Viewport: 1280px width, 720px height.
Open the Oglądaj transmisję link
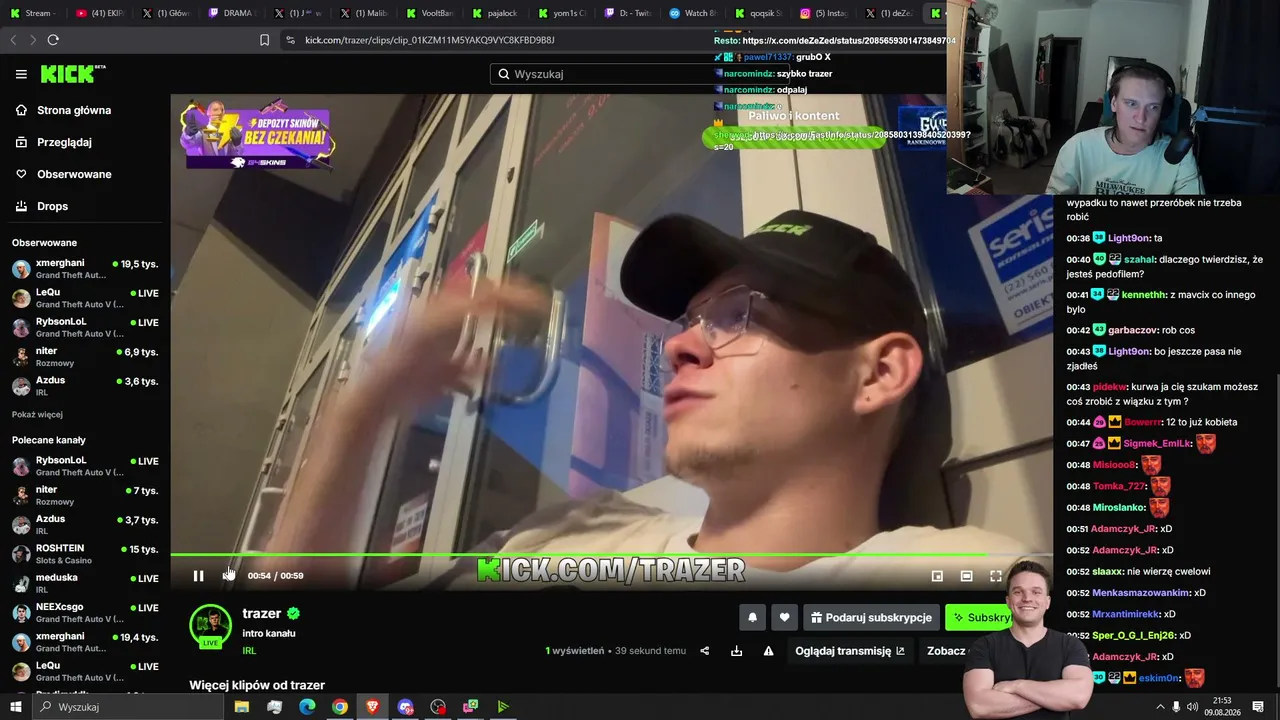coord(850,651)
